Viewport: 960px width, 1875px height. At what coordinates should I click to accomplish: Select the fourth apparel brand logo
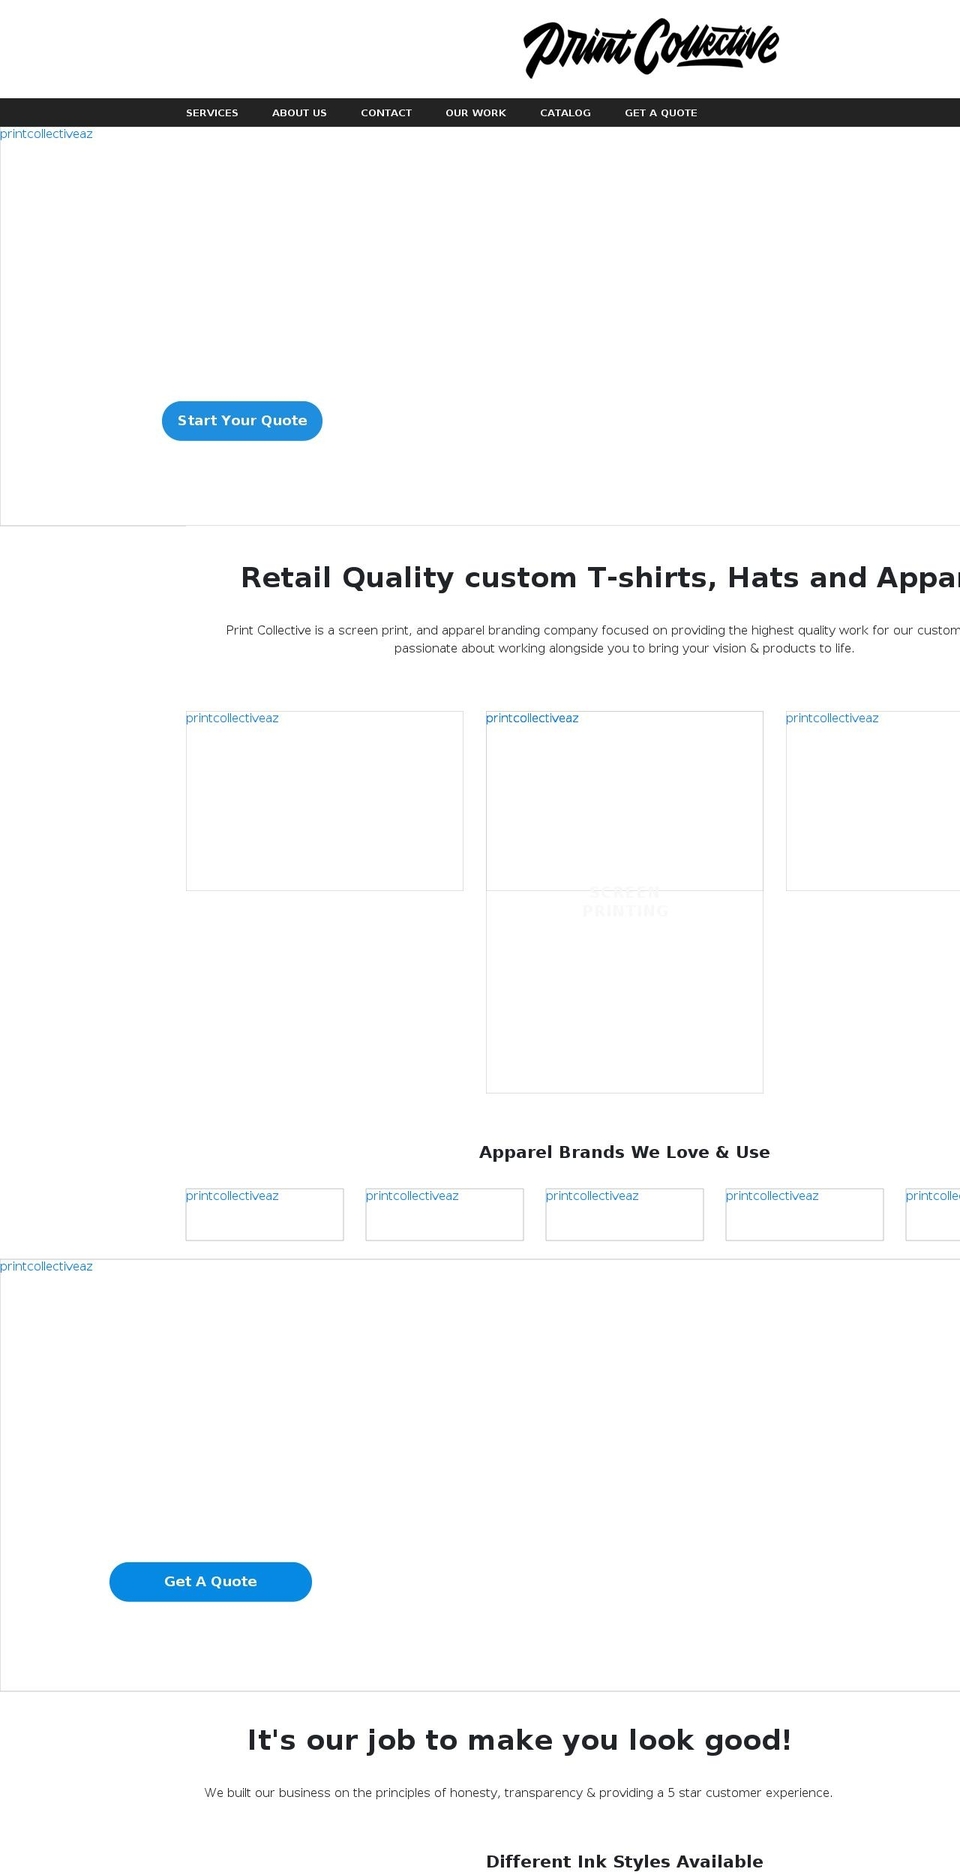pyautogui.click(x=804, y=1214)
